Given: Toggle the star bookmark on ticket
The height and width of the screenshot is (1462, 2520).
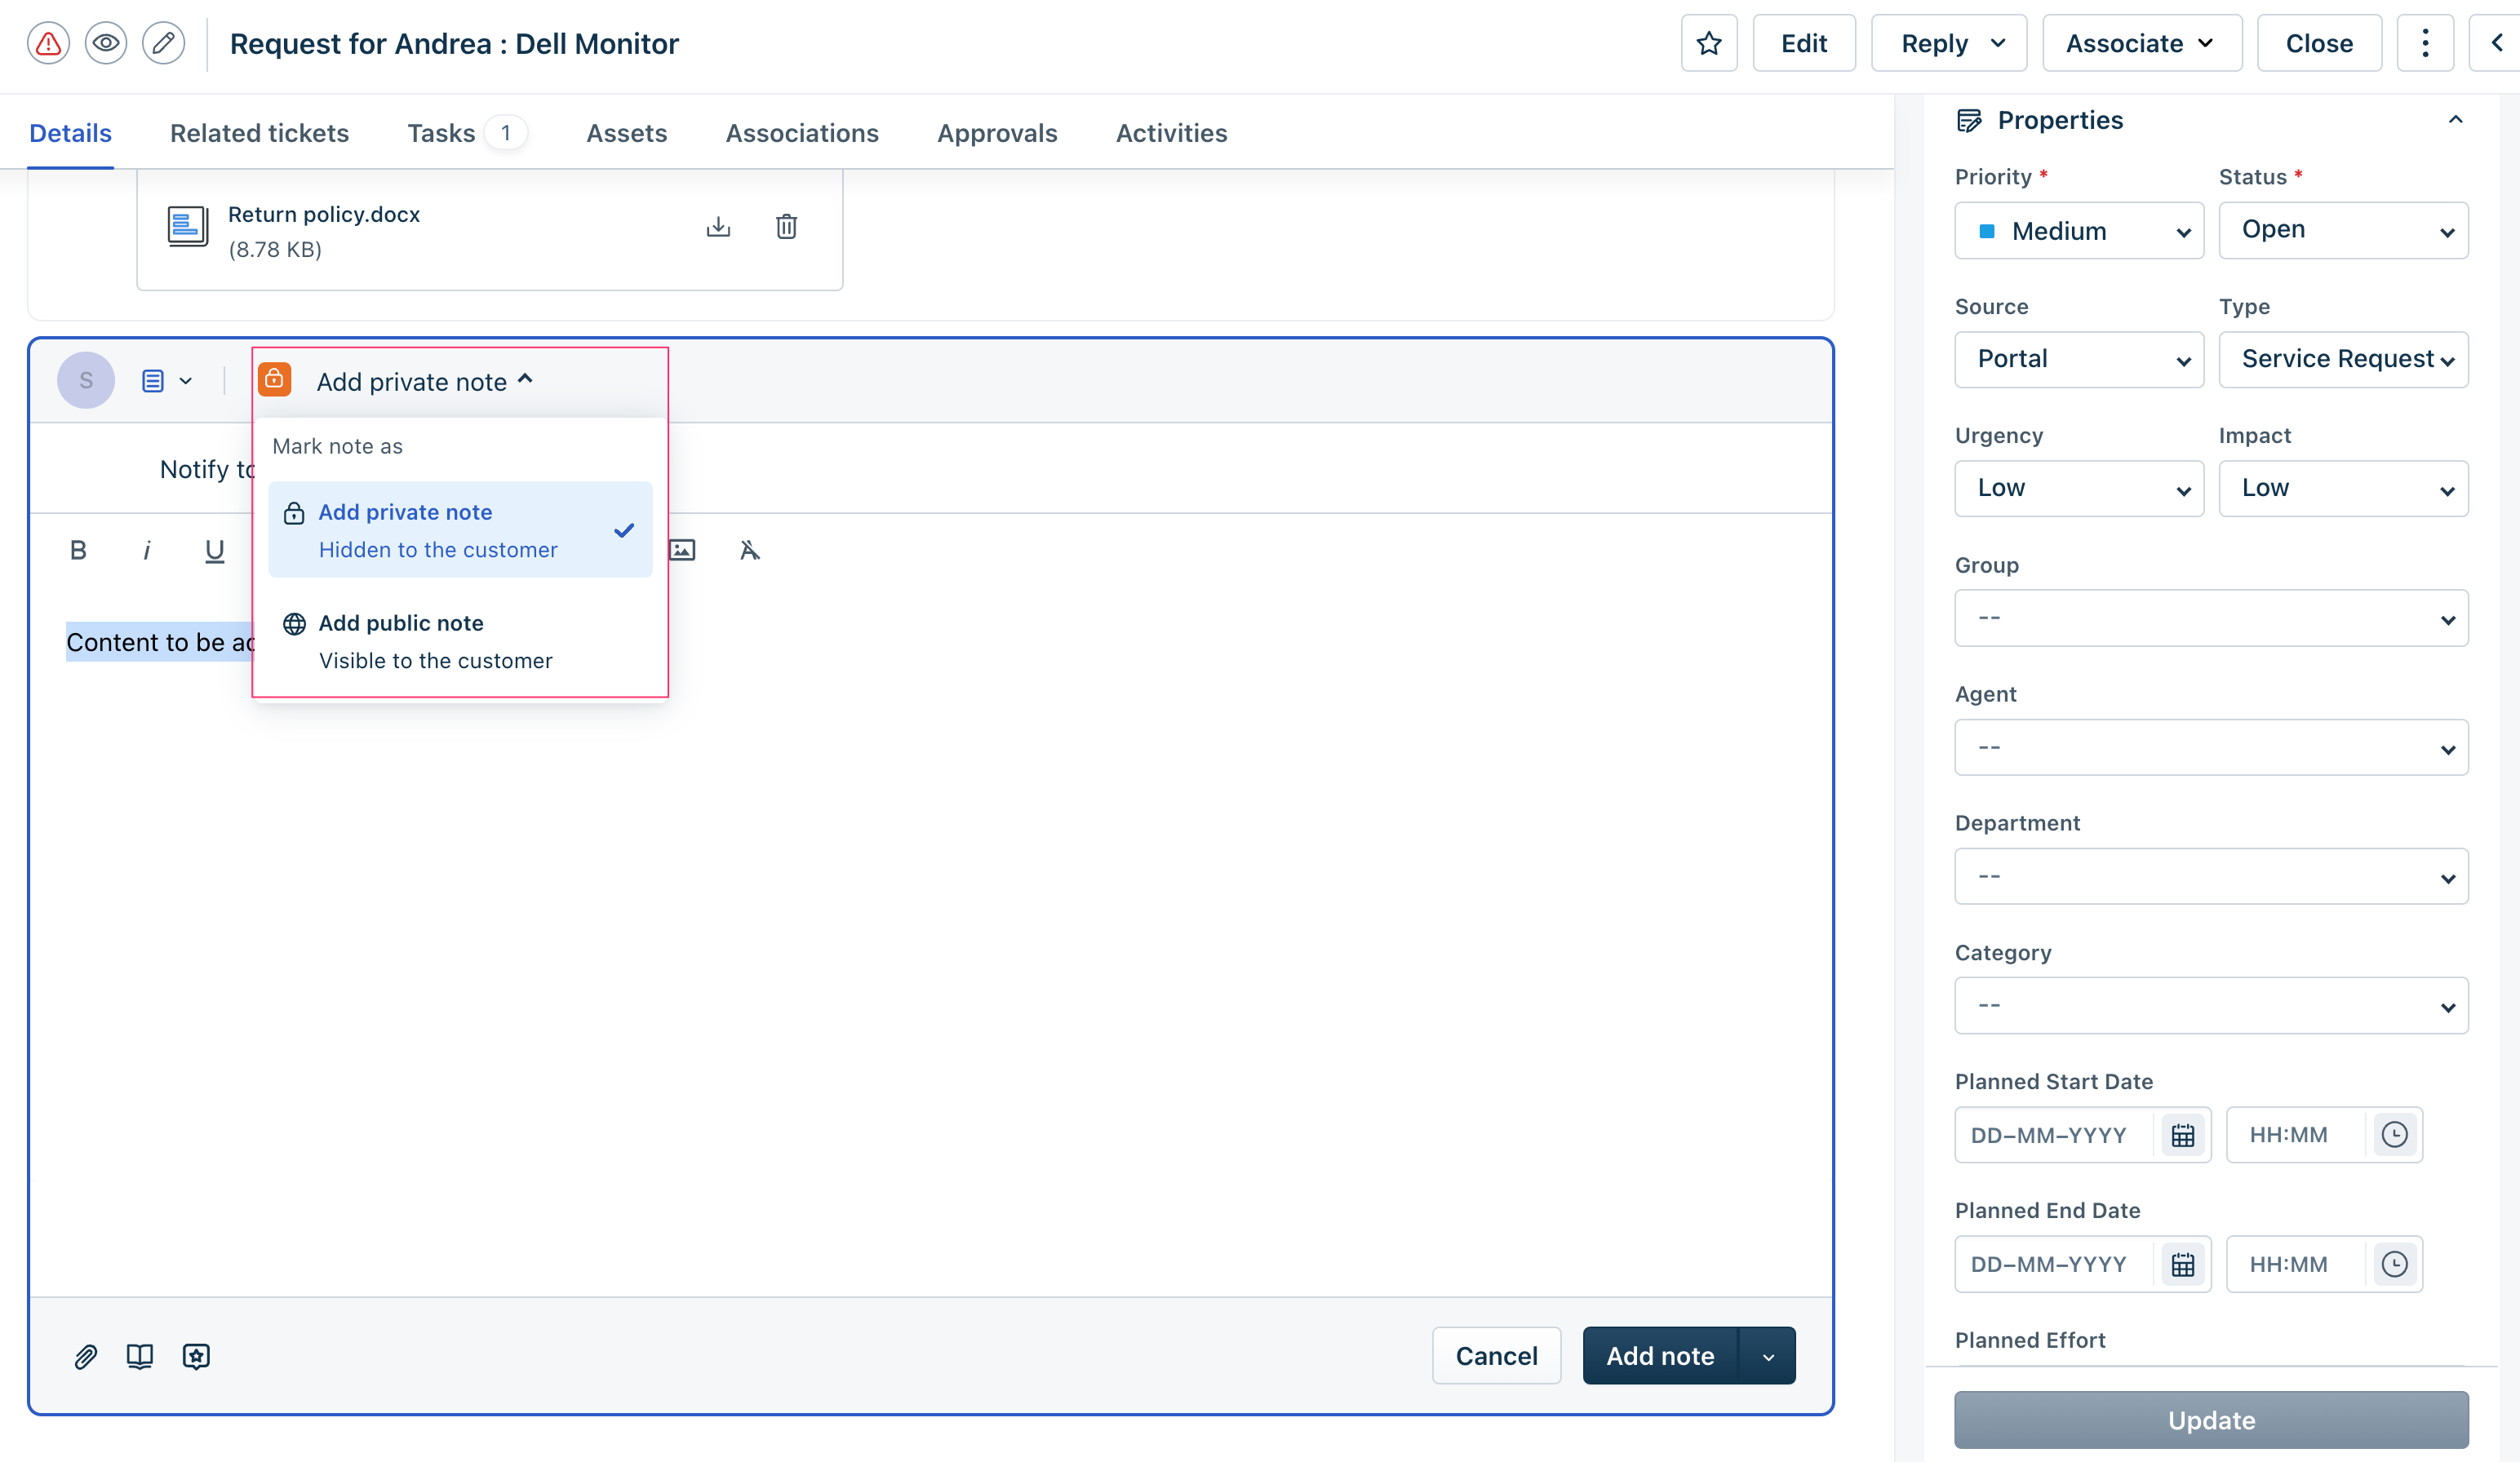Looking at the screenshot, I should click(1710, 43).
